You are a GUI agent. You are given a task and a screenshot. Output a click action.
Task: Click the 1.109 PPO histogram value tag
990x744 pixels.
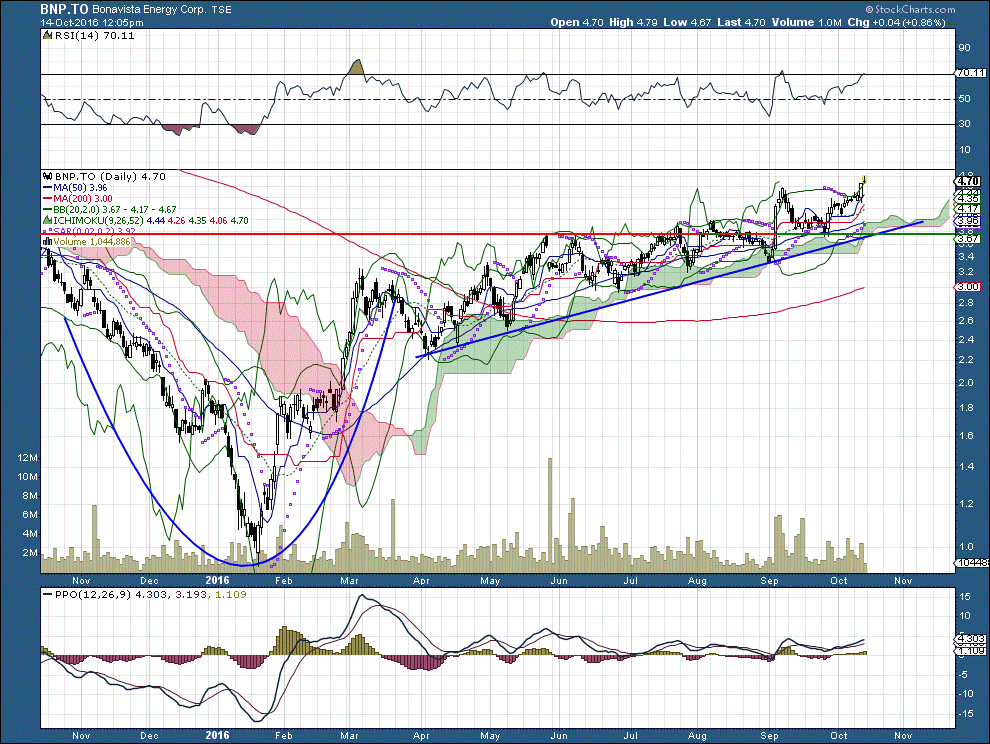coord(970,651)
